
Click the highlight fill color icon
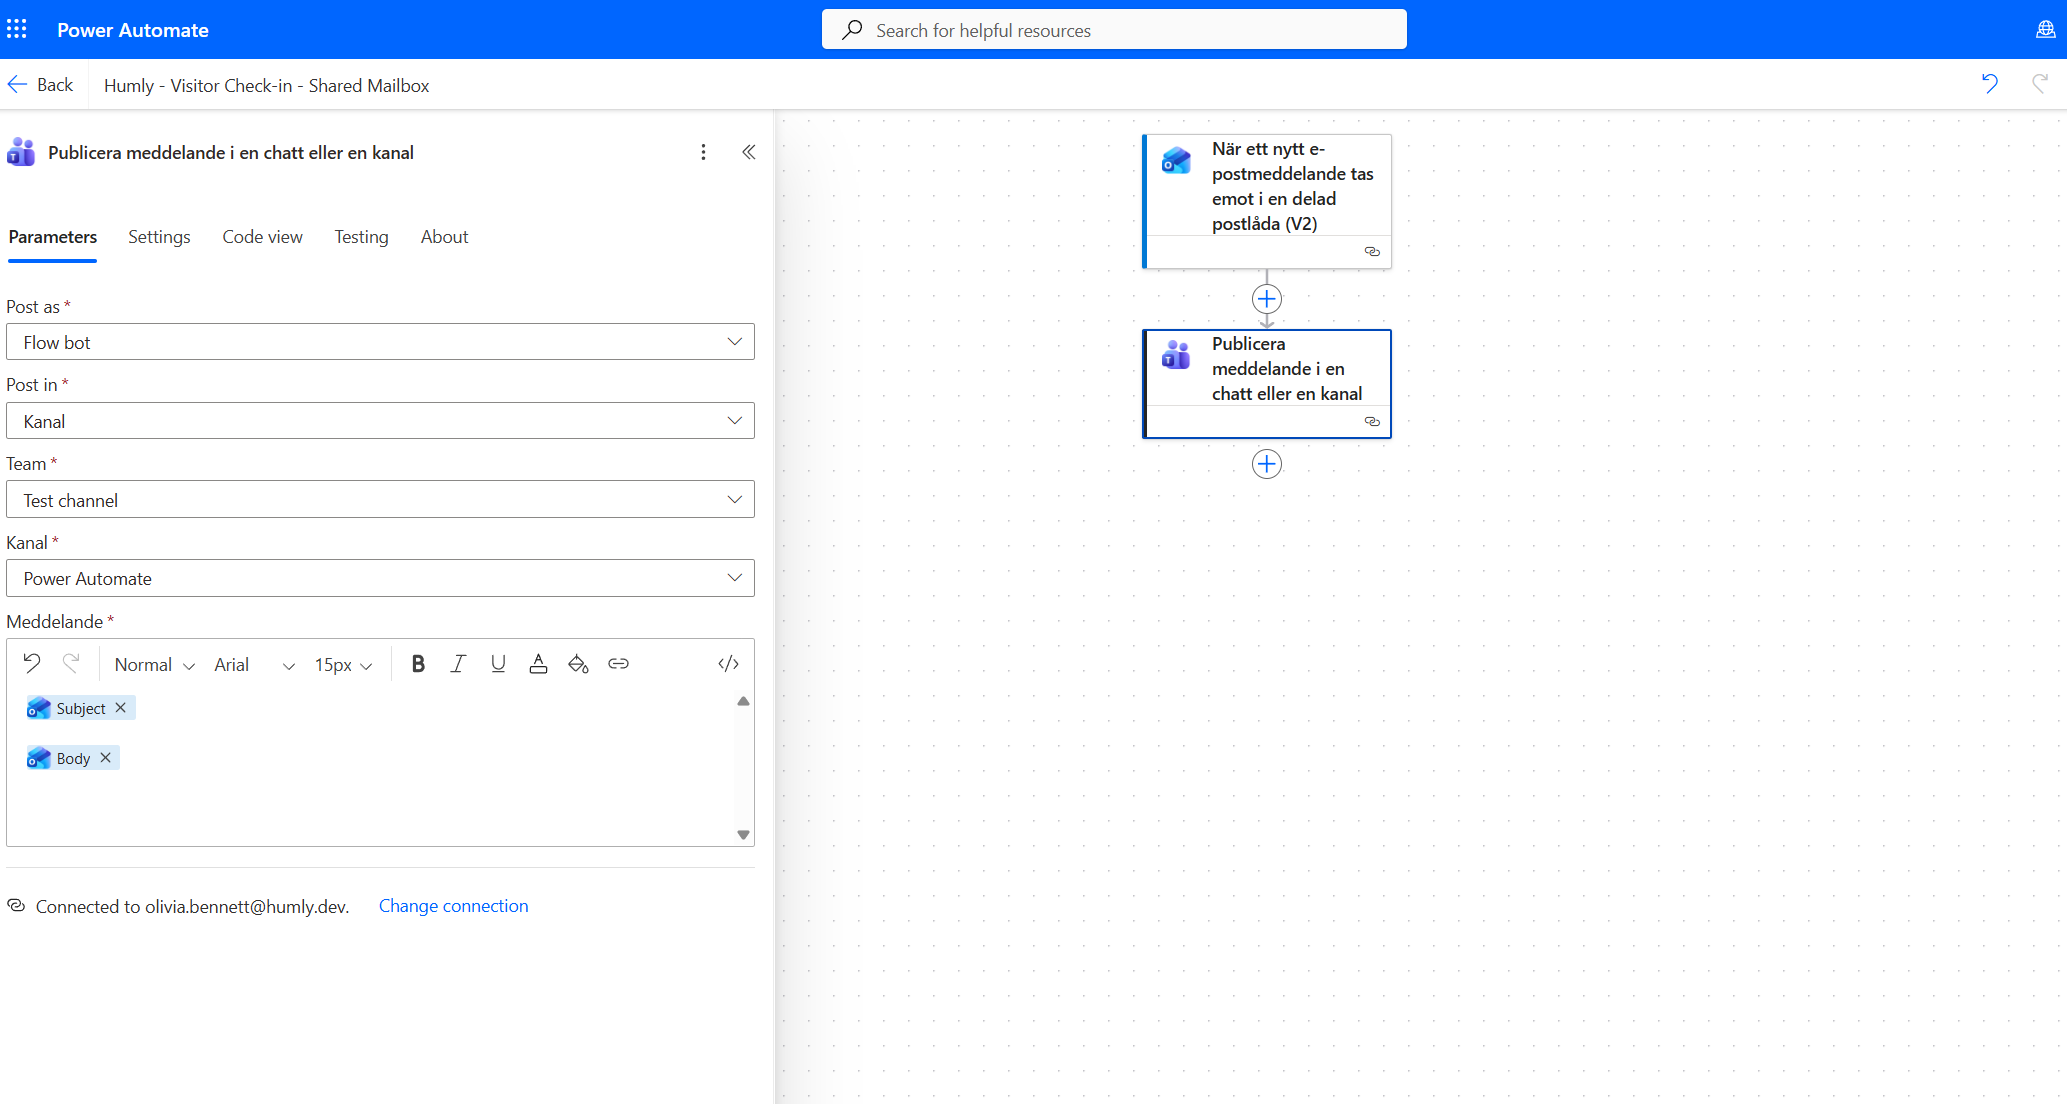pyautogui.click(x=578, y=664)
